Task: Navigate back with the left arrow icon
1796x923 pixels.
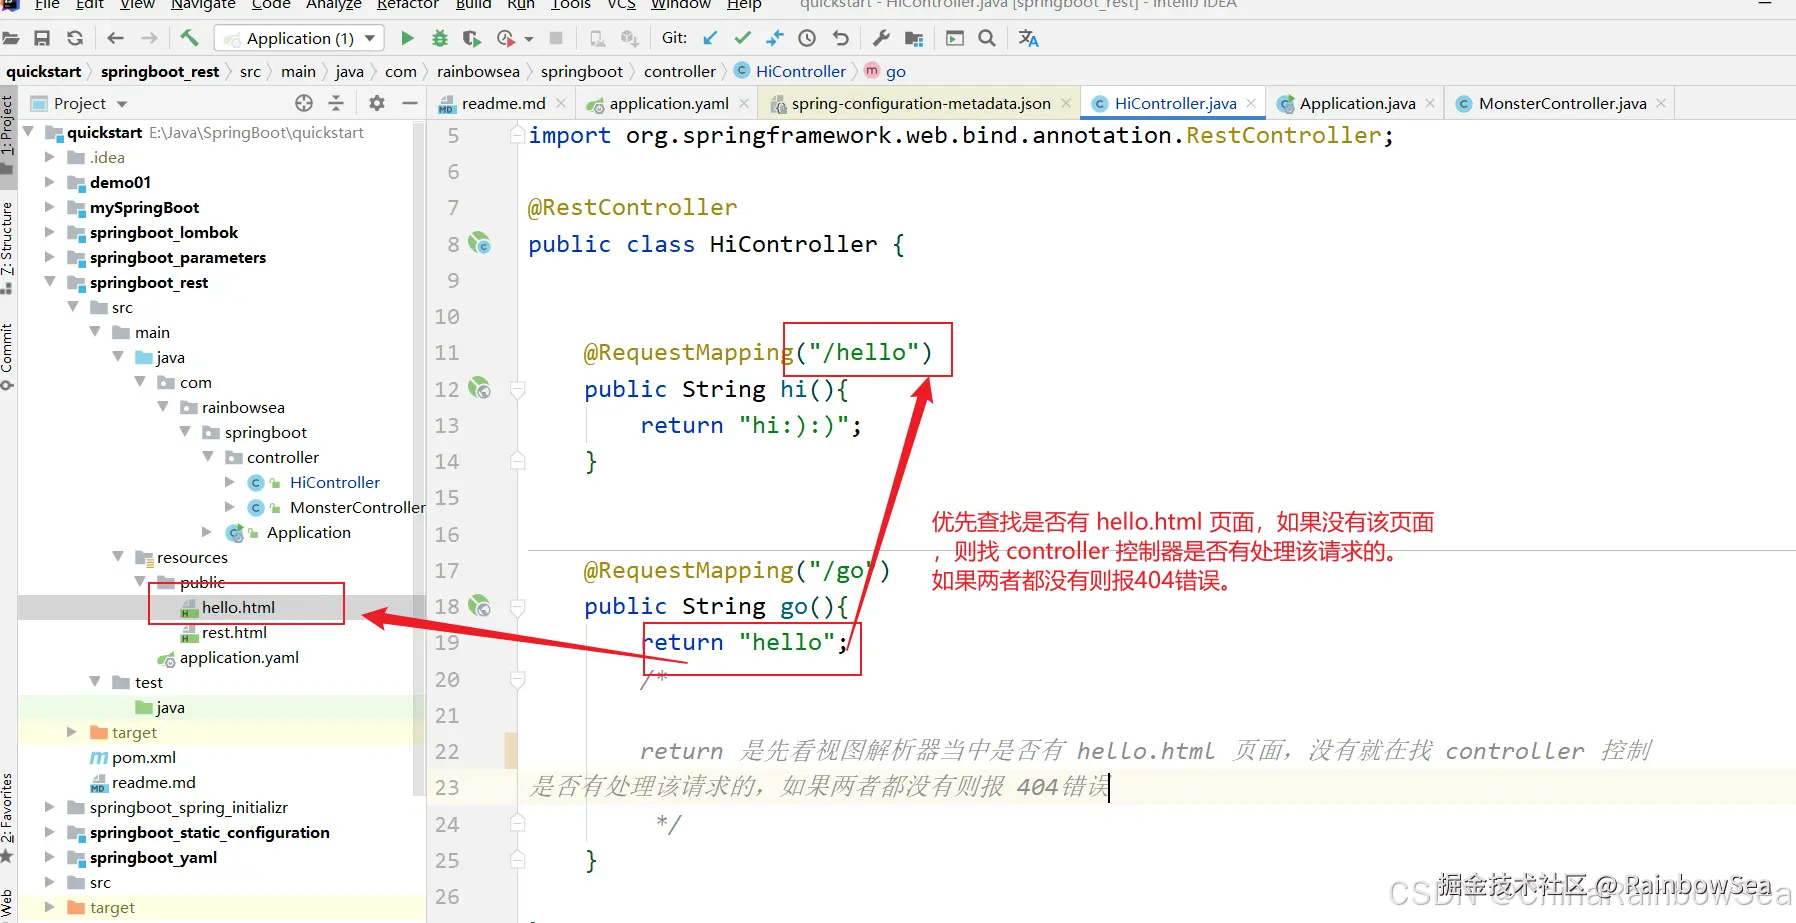Action: [x=115, y=38]
